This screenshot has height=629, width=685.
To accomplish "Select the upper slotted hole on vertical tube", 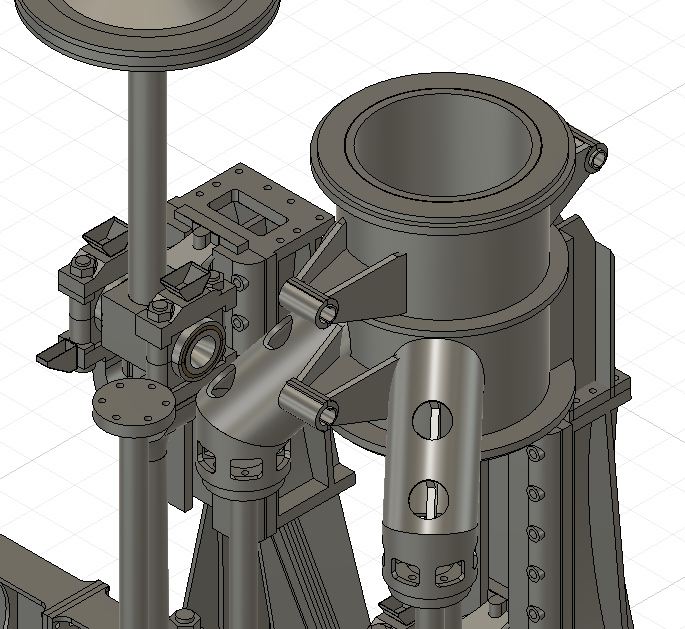I will tap(432, 420).
